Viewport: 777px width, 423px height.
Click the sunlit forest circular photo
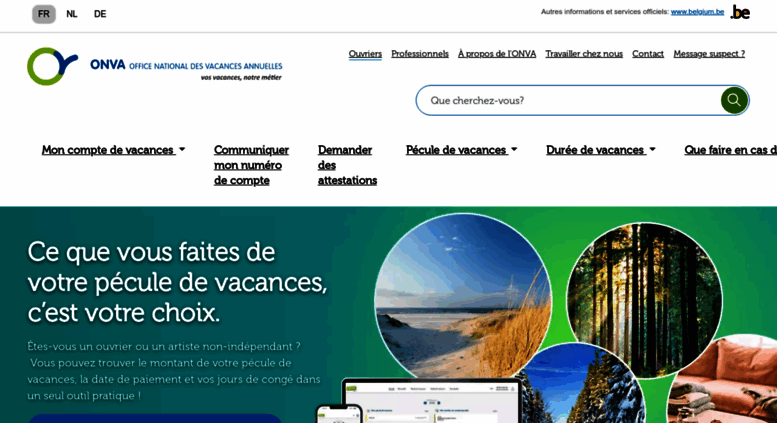644,301
